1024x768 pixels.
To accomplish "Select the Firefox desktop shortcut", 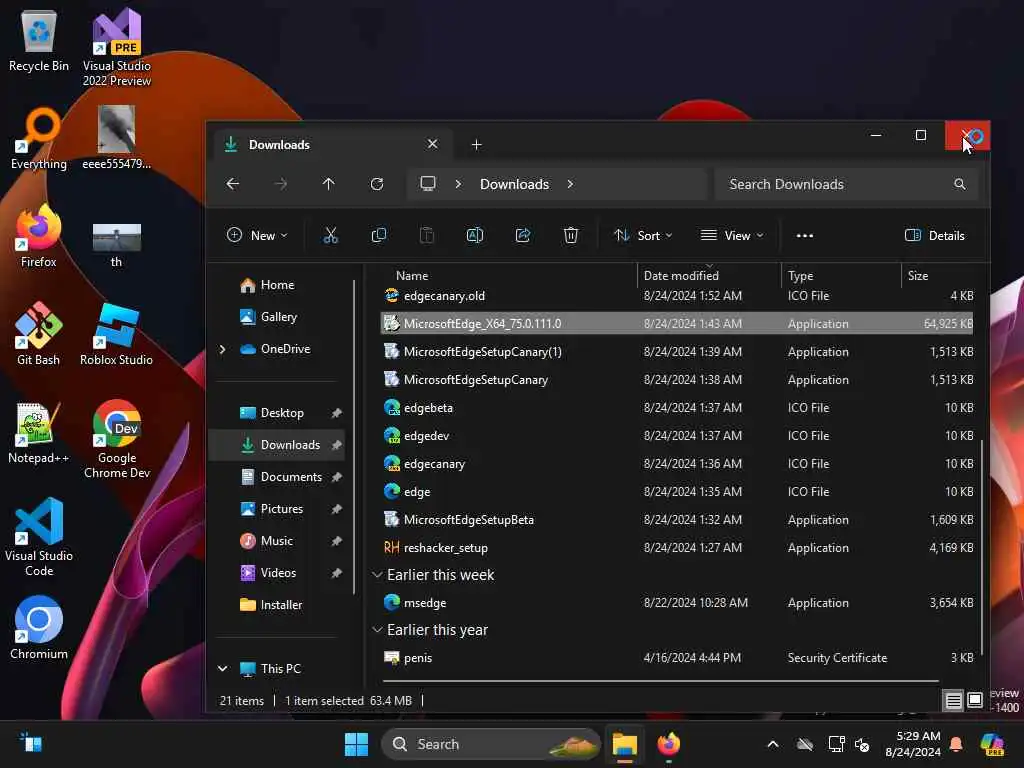I will click(x=39, y=236).
